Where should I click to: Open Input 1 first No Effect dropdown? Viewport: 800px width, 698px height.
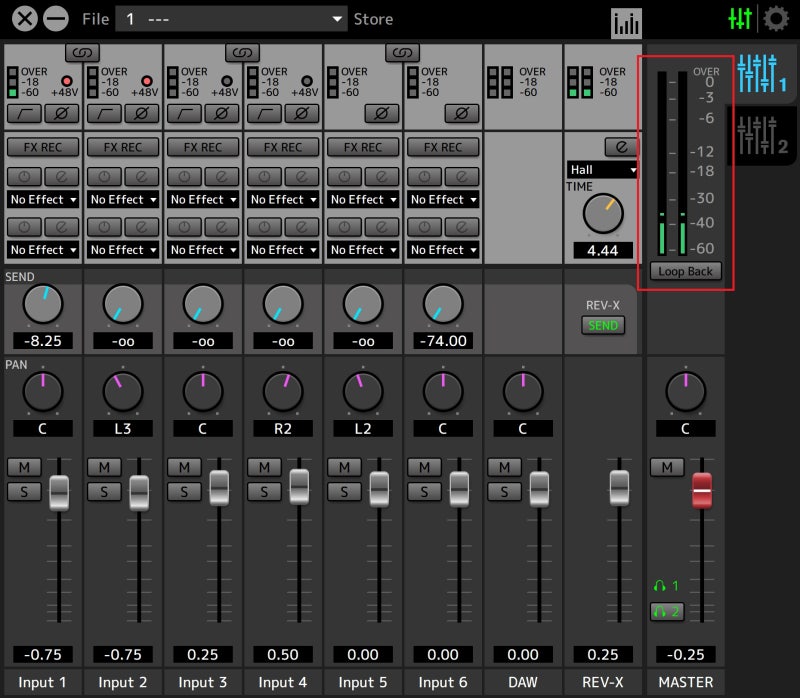tap(43, 200)
